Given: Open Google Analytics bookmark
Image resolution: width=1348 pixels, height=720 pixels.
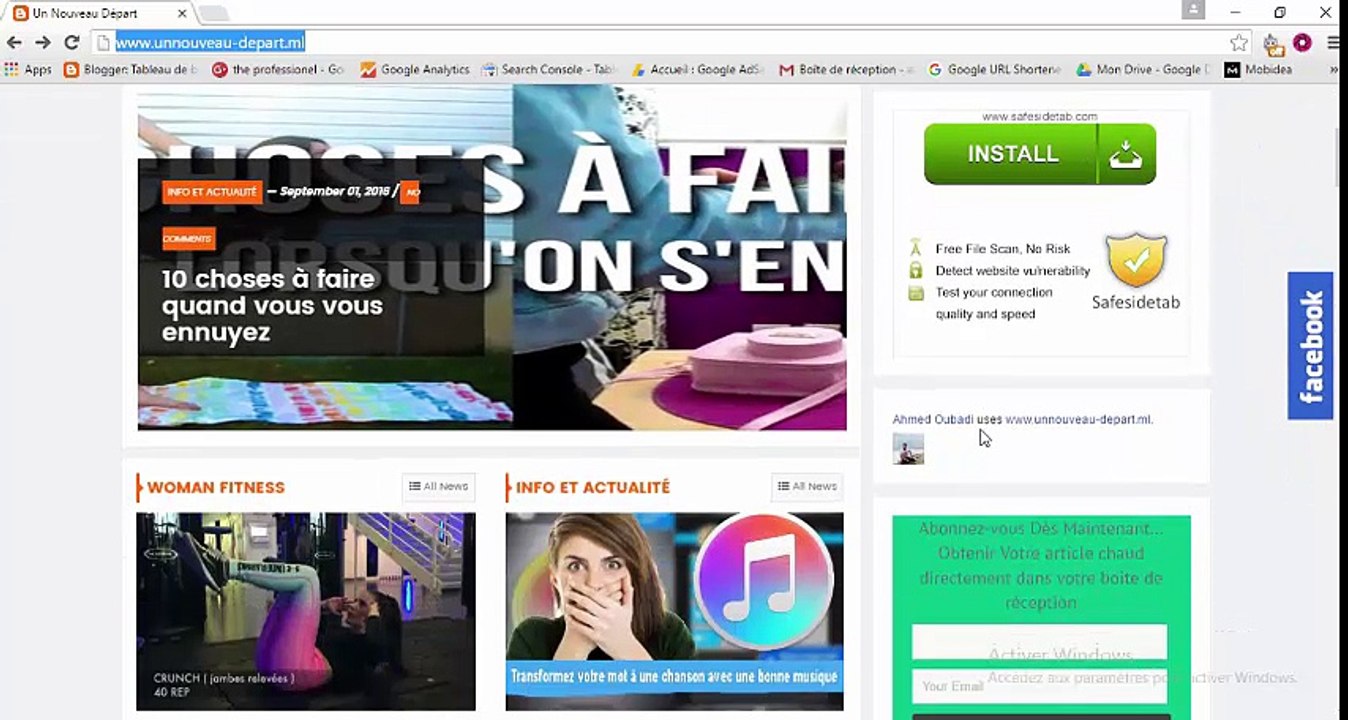Looking at the screenshot, I should point(415,70).
